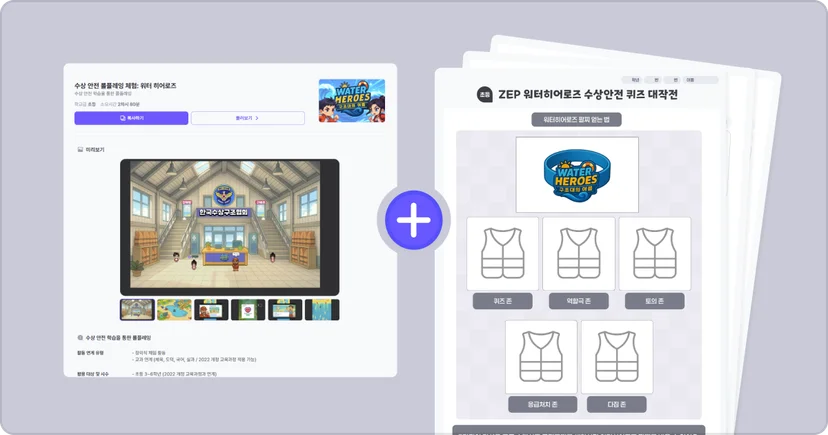Screen dimensions: 828x435
Task: Click the Water Heroes blue wristband image
Action: [577, 175]
